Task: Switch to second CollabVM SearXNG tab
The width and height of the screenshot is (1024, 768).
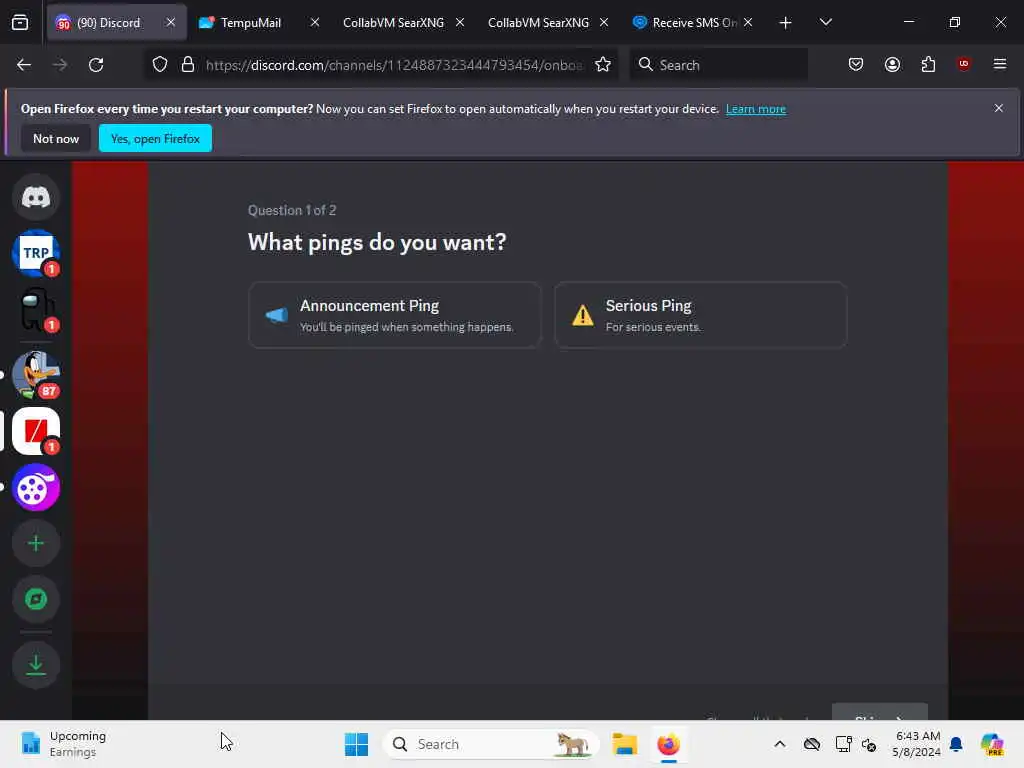Action: 538,23
